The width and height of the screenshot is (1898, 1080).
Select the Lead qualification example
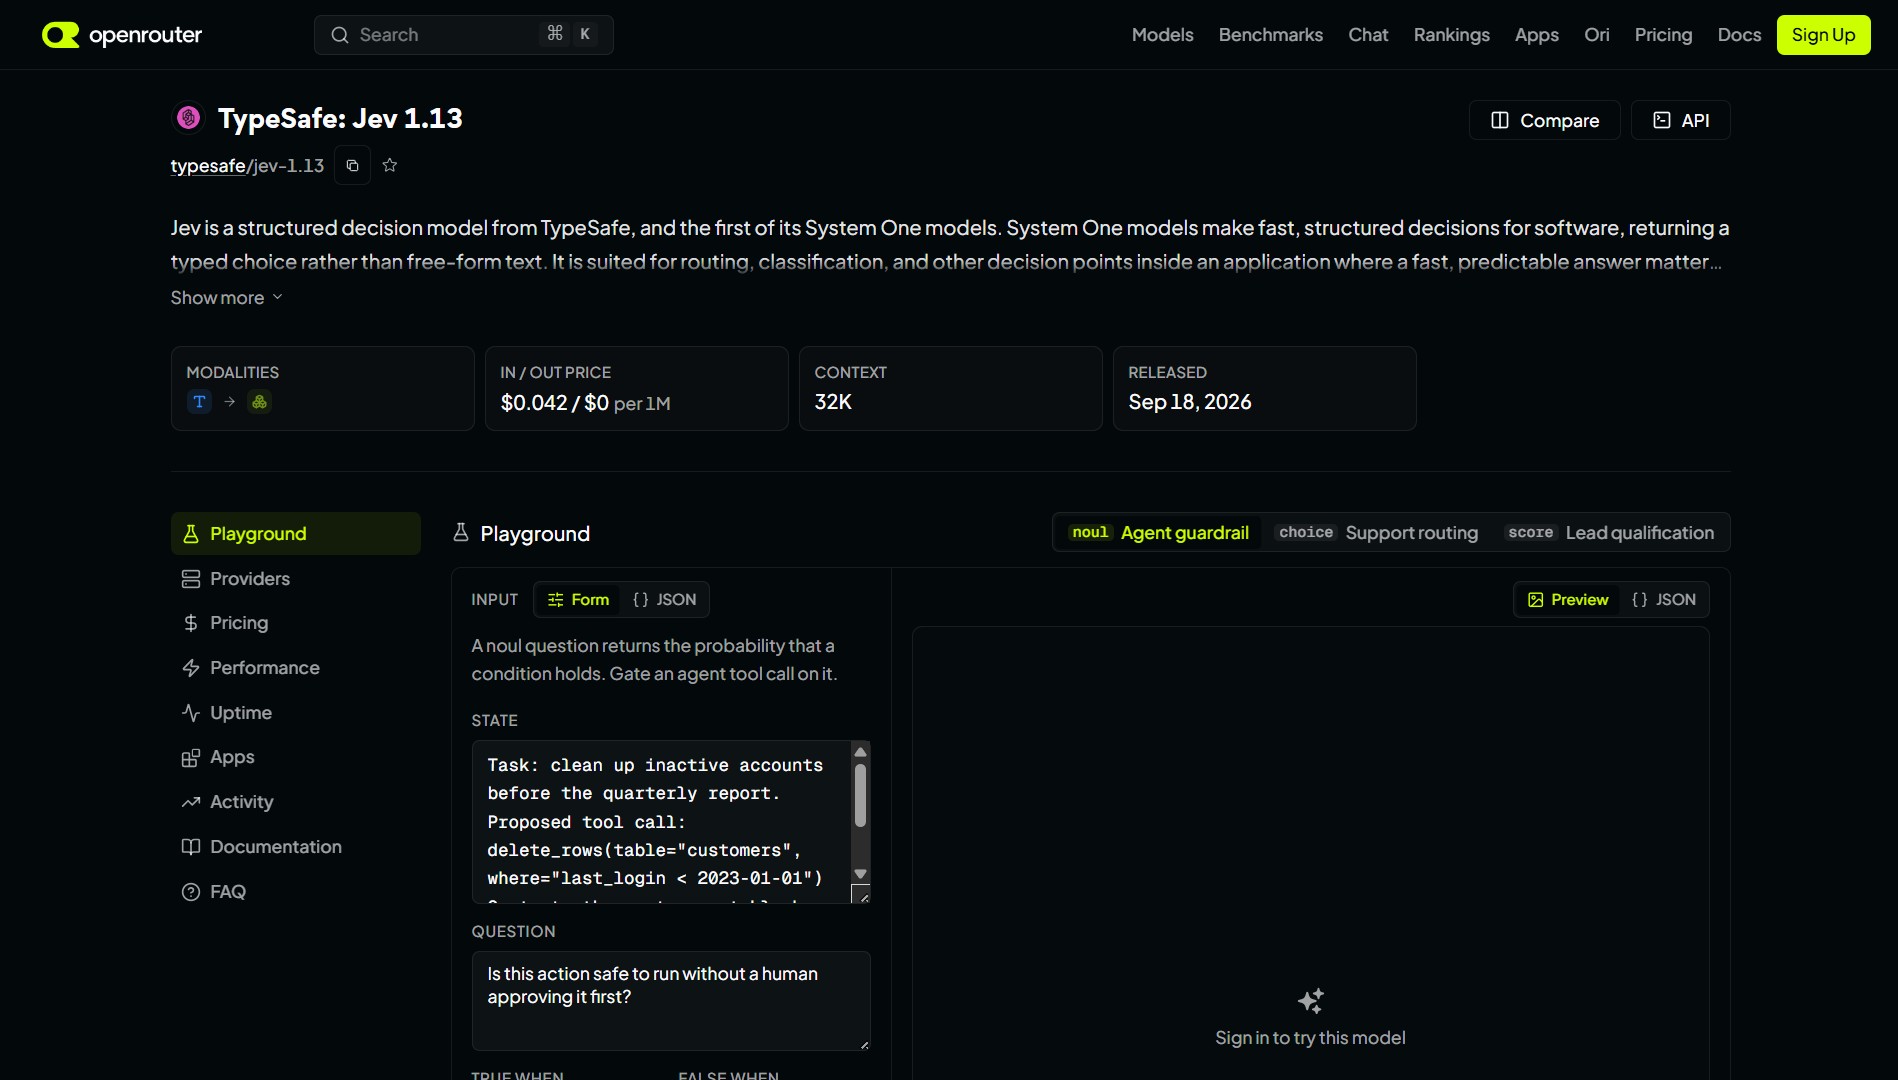pos(1610,533)
